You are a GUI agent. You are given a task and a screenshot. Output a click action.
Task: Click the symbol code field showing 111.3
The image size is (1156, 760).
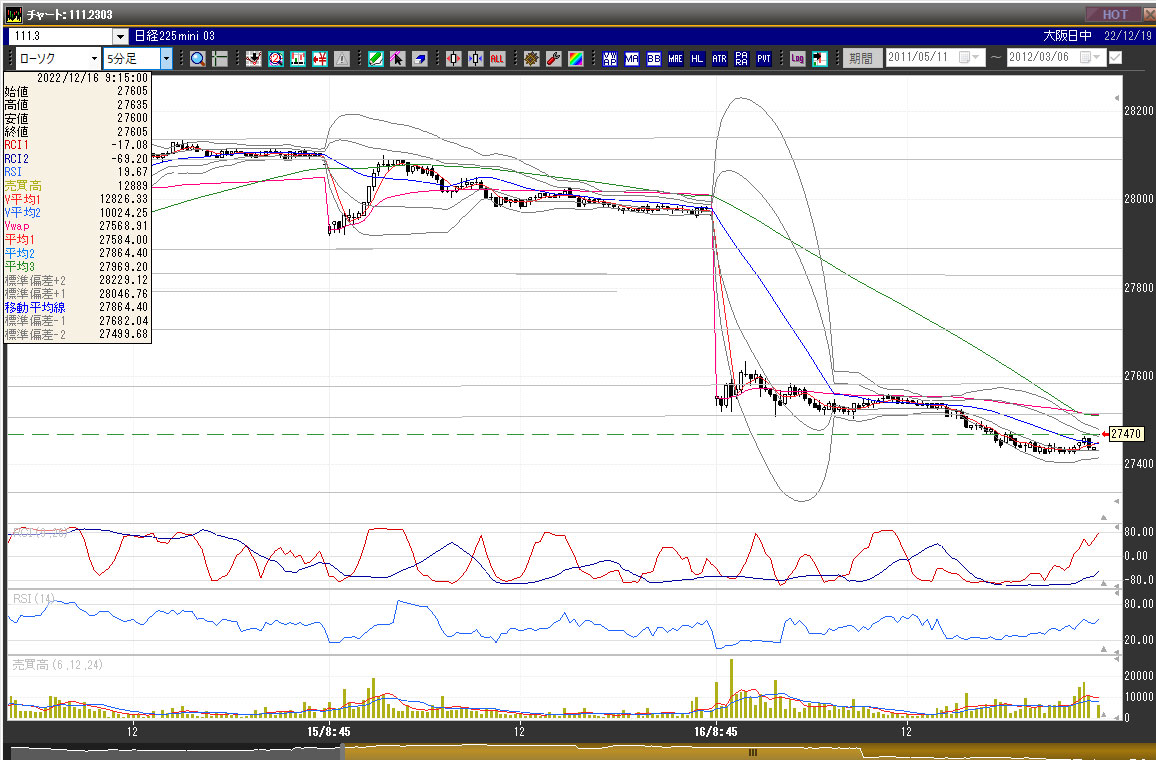(60, 36)
